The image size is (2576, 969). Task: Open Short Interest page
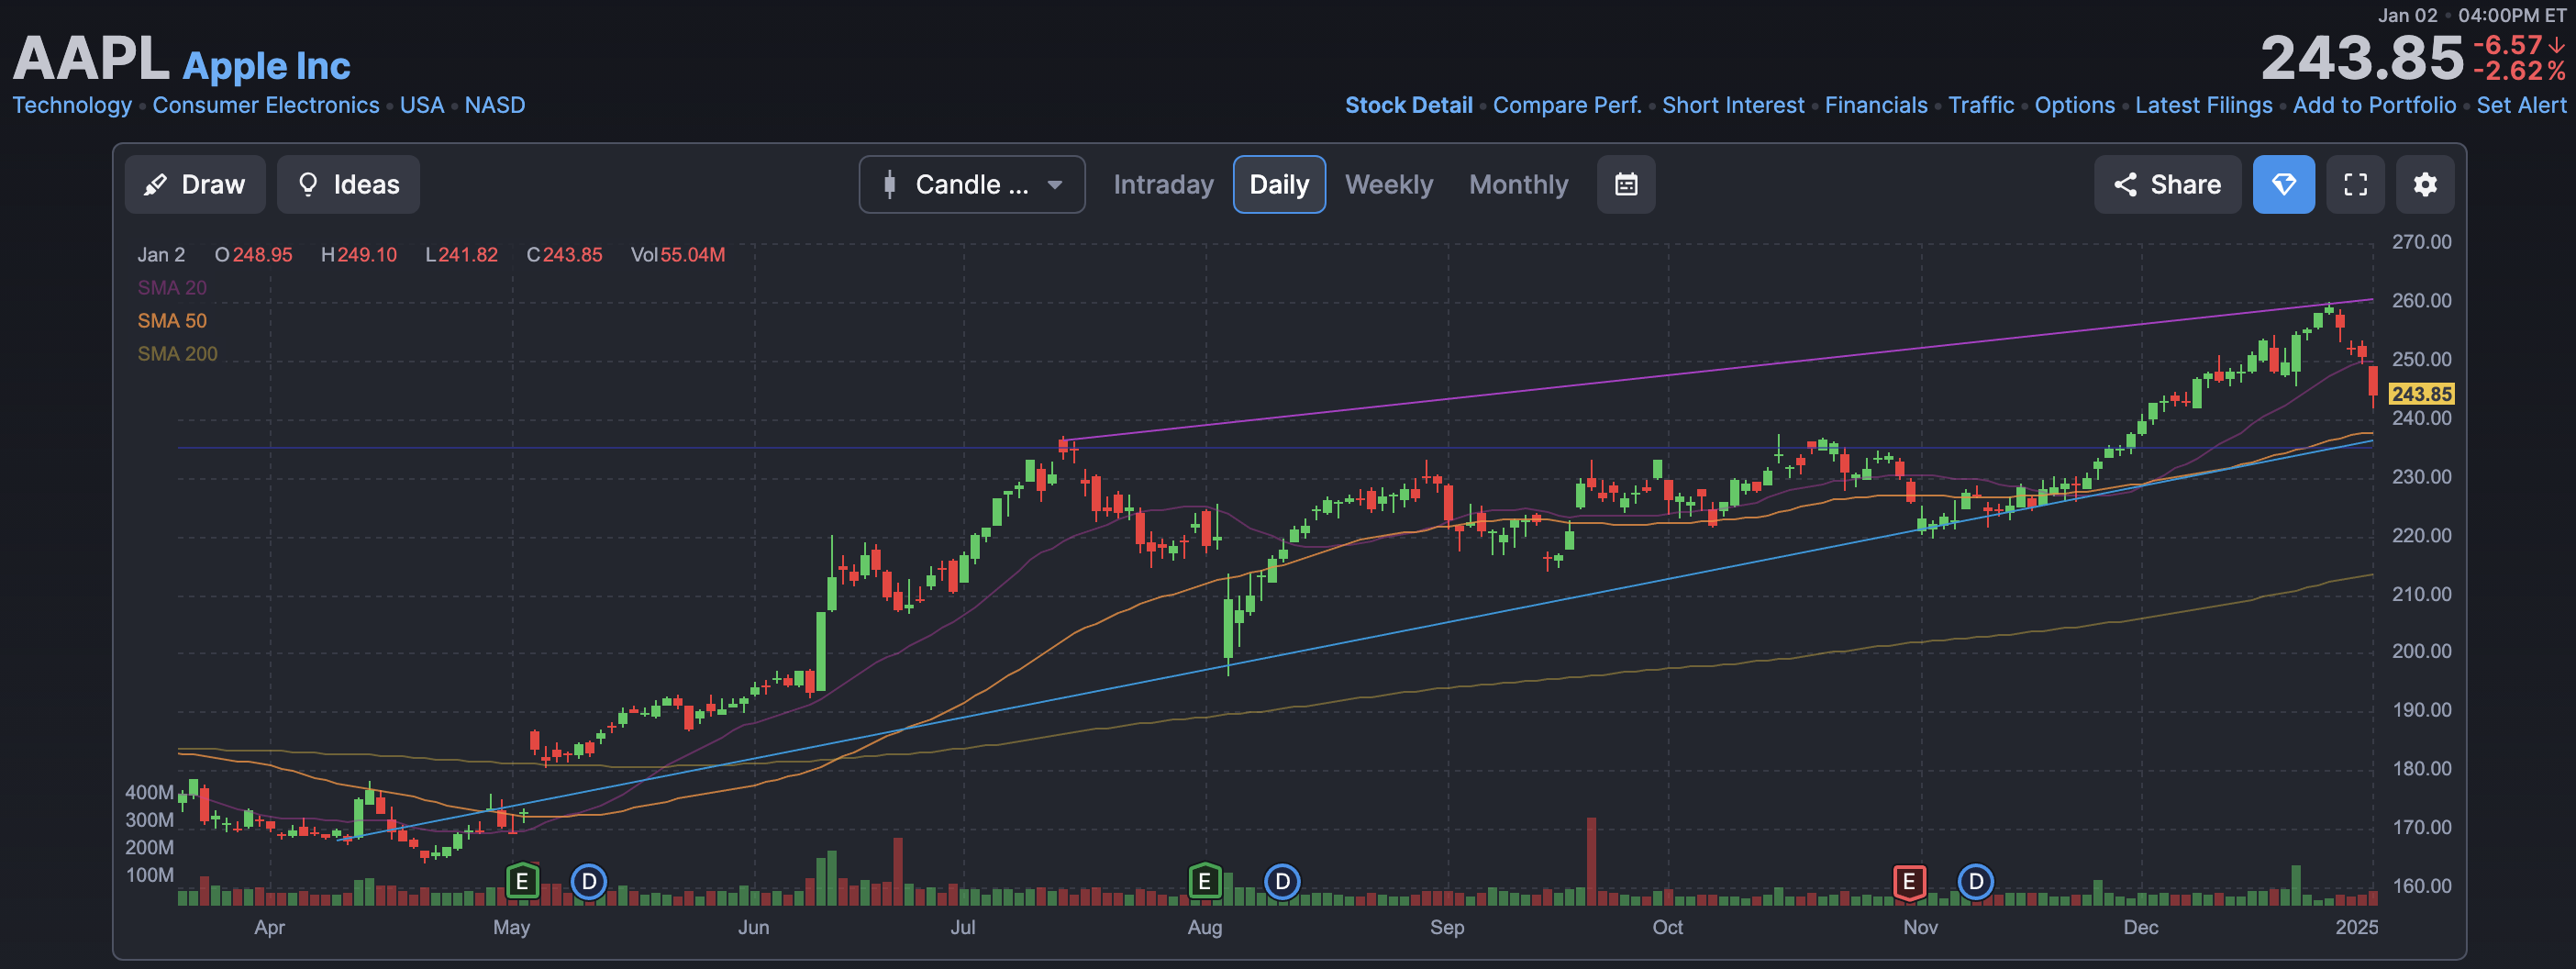1733,105
